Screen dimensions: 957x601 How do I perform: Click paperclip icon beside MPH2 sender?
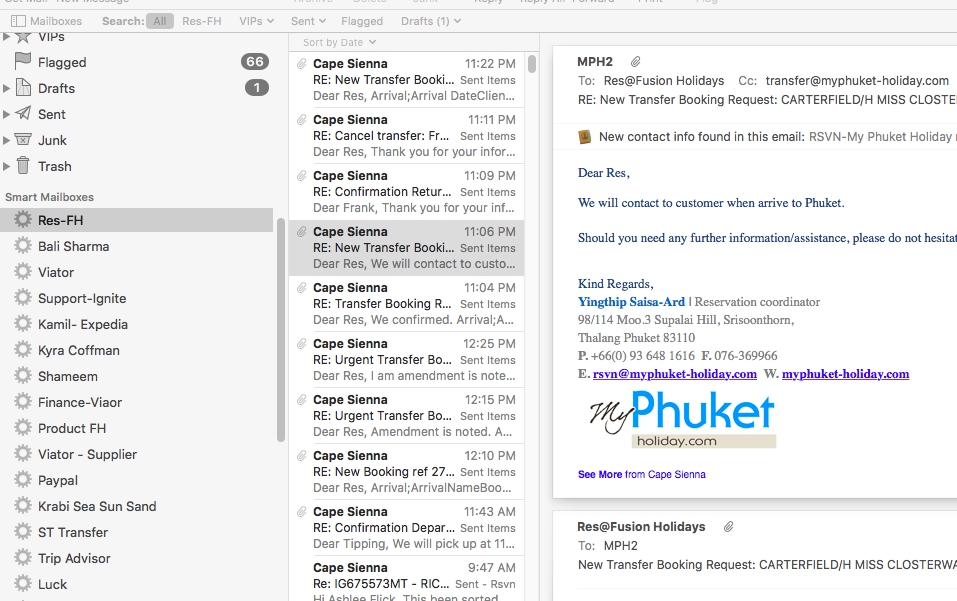635,62
